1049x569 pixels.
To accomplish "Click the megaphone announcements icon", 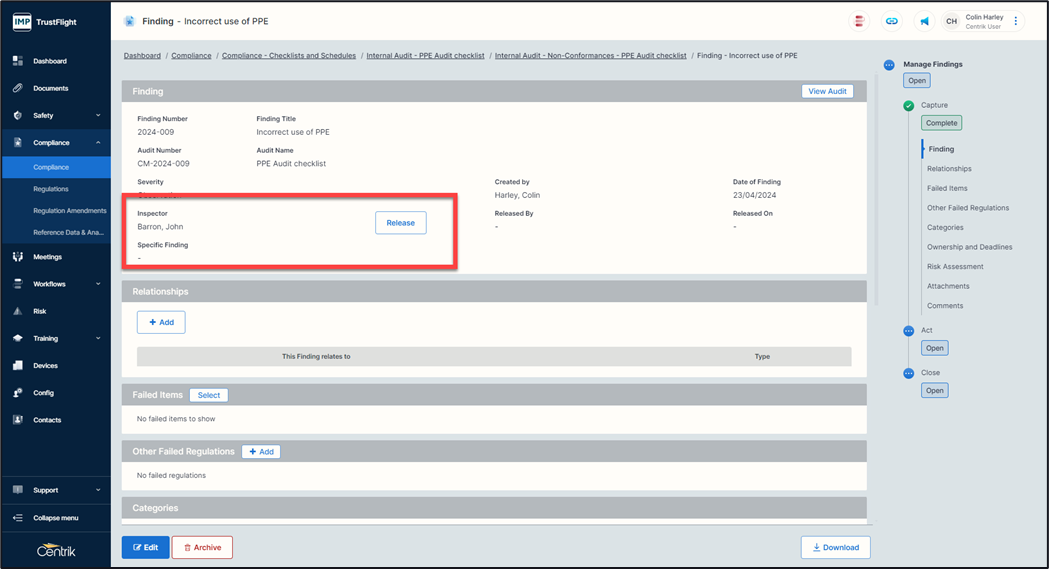I will click(x=924, y=21).
